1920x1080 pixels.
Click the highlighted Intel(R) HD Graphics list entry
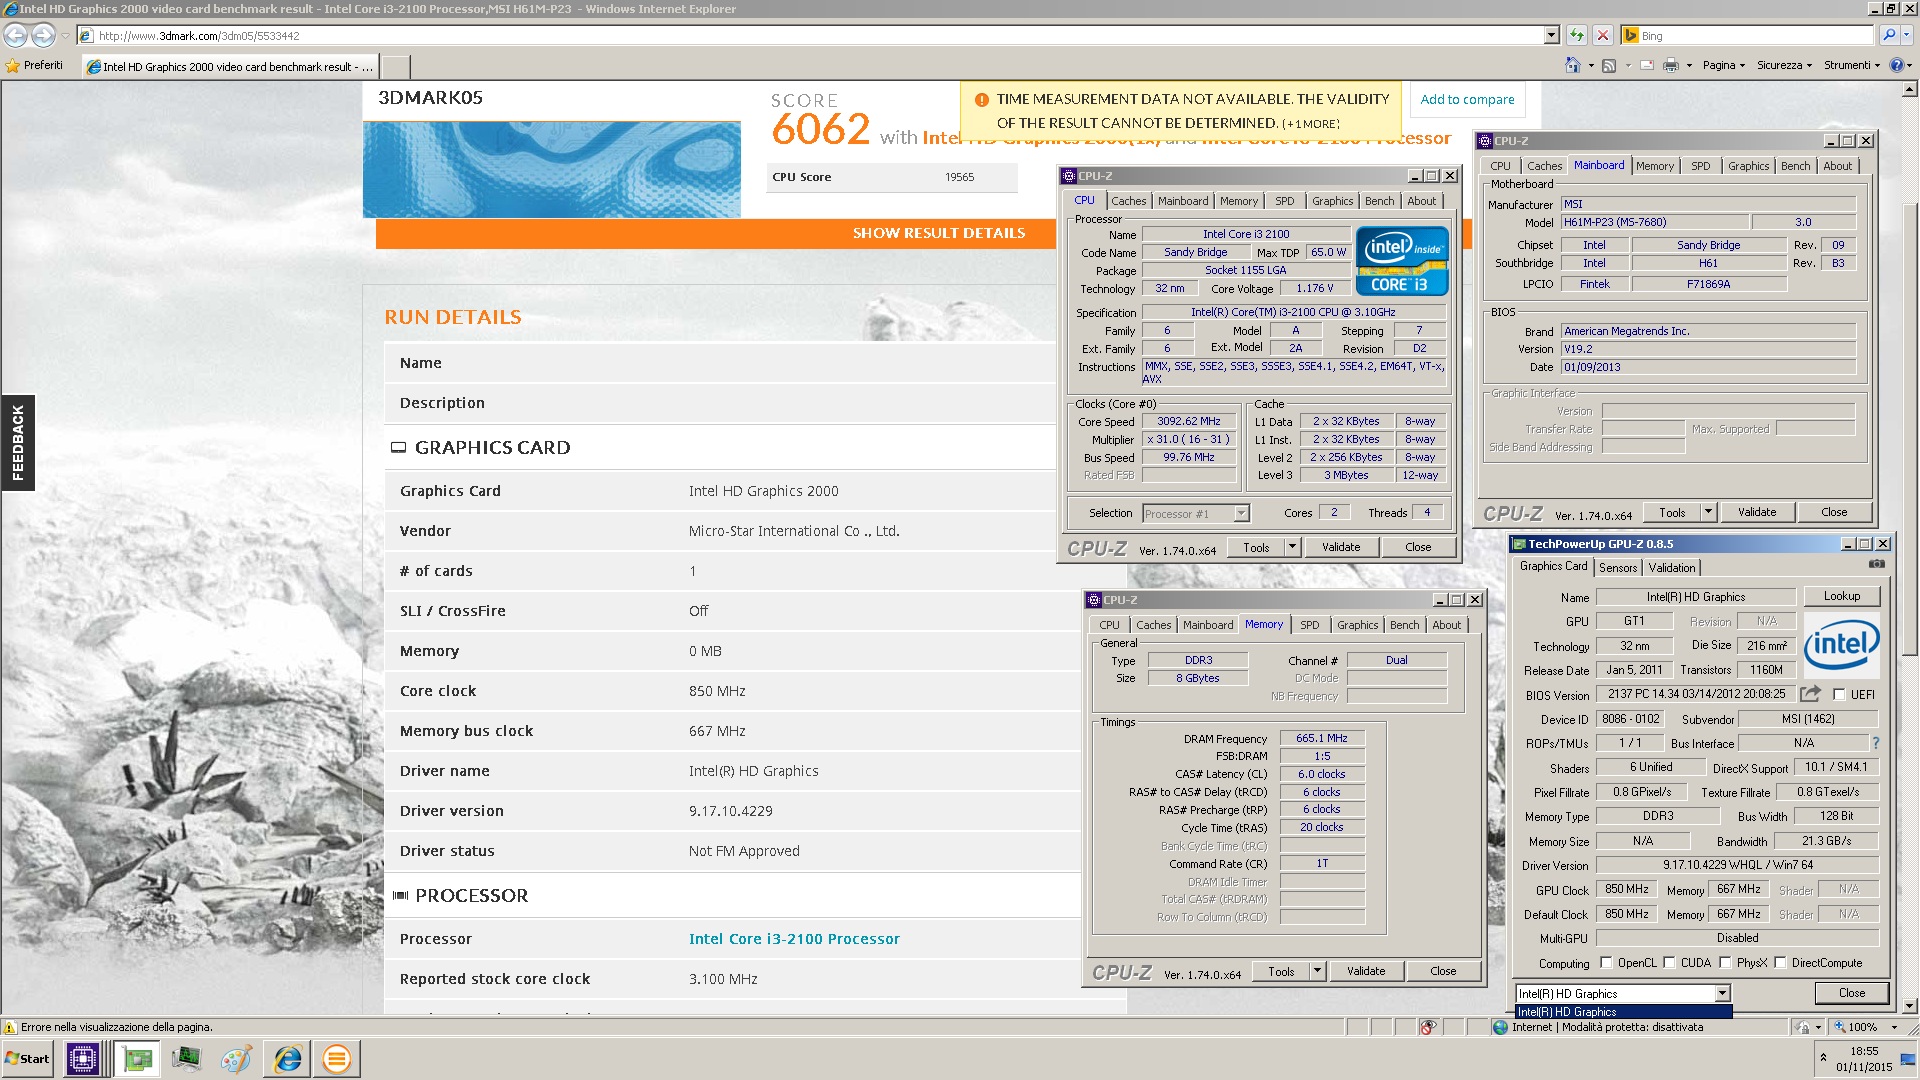coord(1624,1011)
